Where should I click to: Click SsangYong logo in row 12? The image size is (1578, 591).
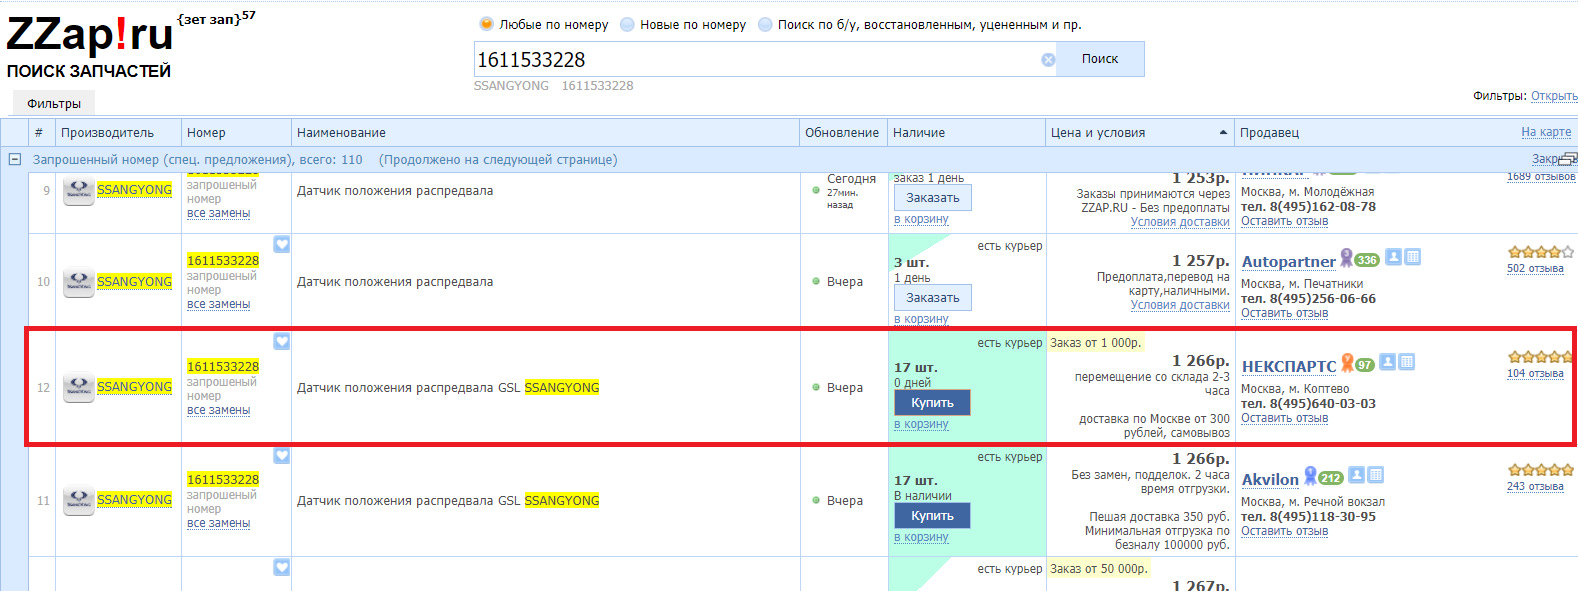pos(78,387)
